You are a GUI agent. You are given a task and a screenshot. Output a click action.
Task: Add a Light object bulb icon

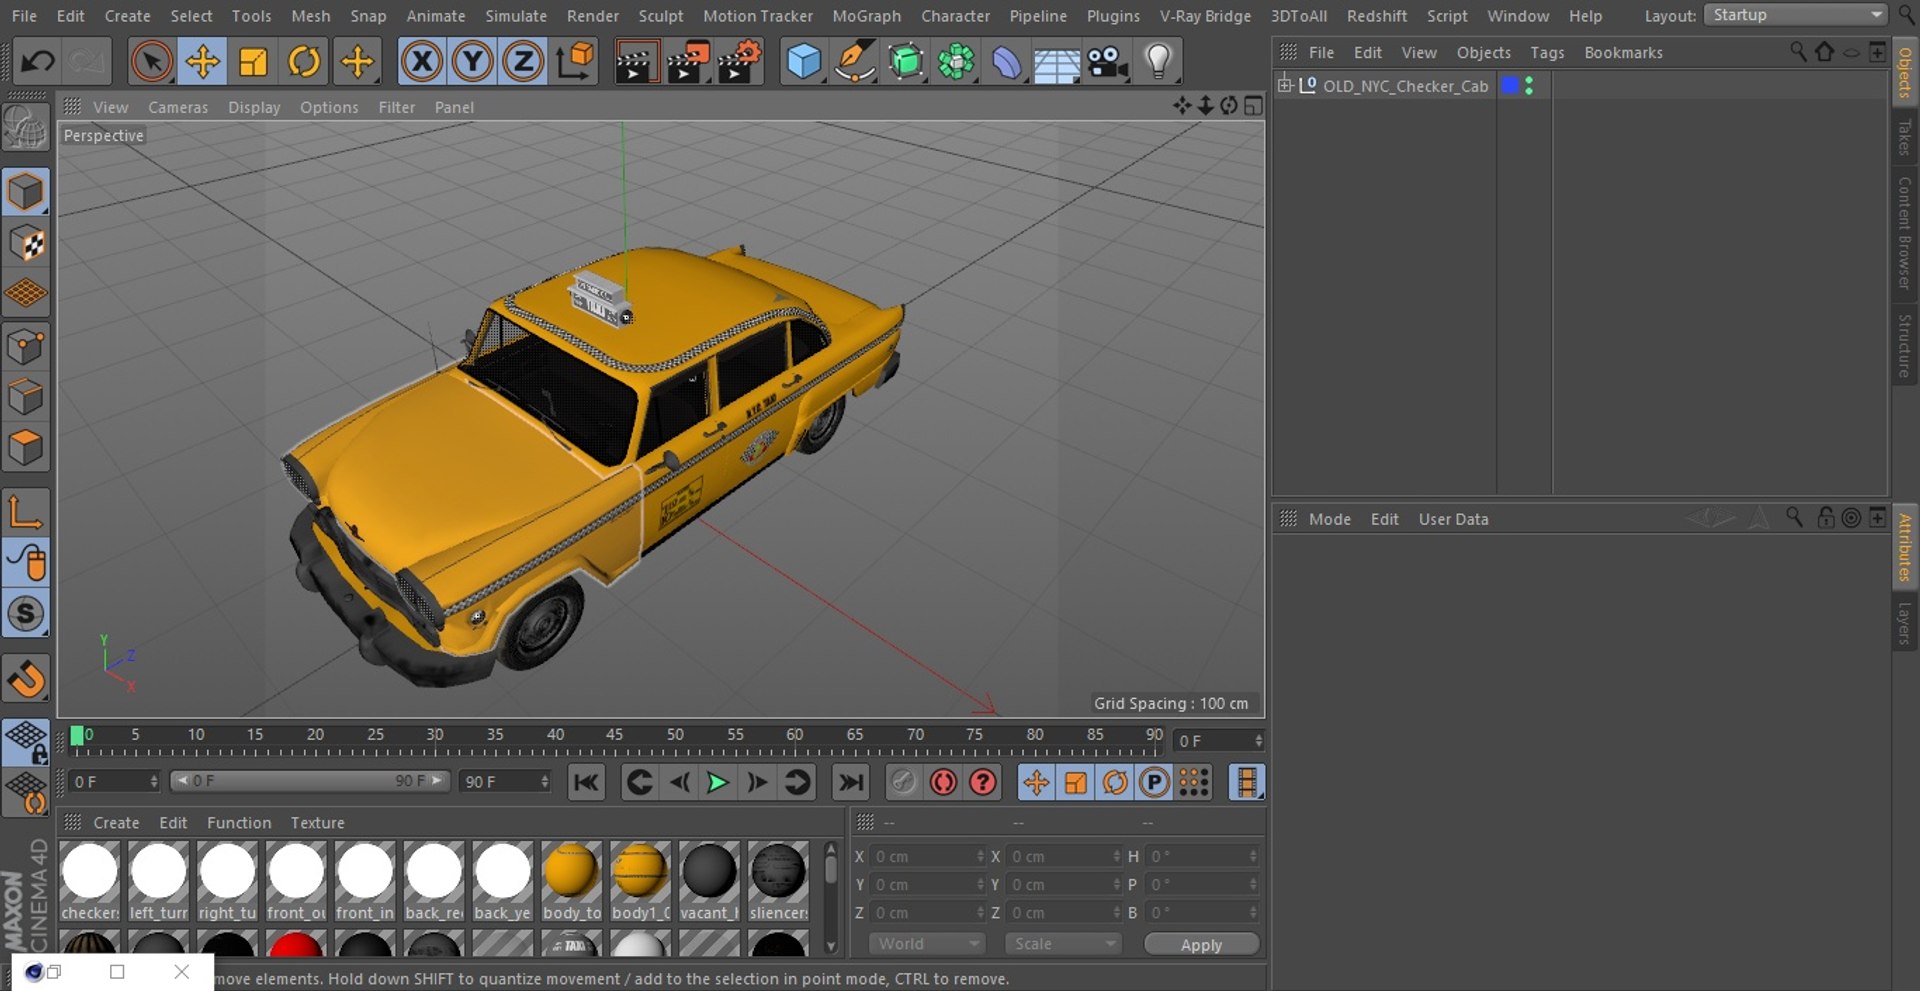pos(1158,62)
